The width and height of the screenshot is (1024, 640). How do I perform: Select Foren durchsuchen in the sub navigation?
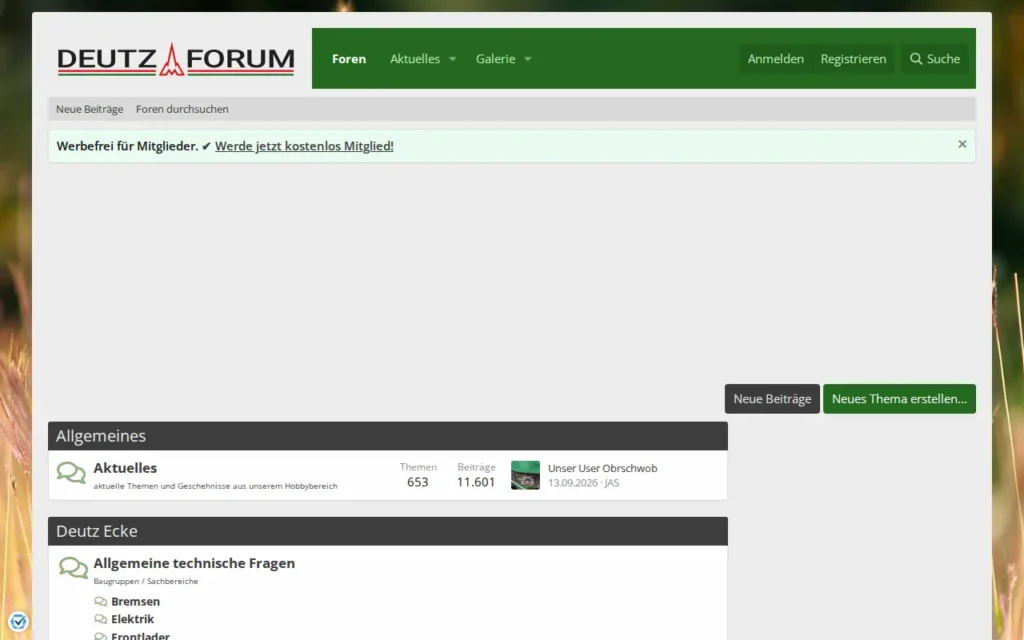click(x=182, y=109)
